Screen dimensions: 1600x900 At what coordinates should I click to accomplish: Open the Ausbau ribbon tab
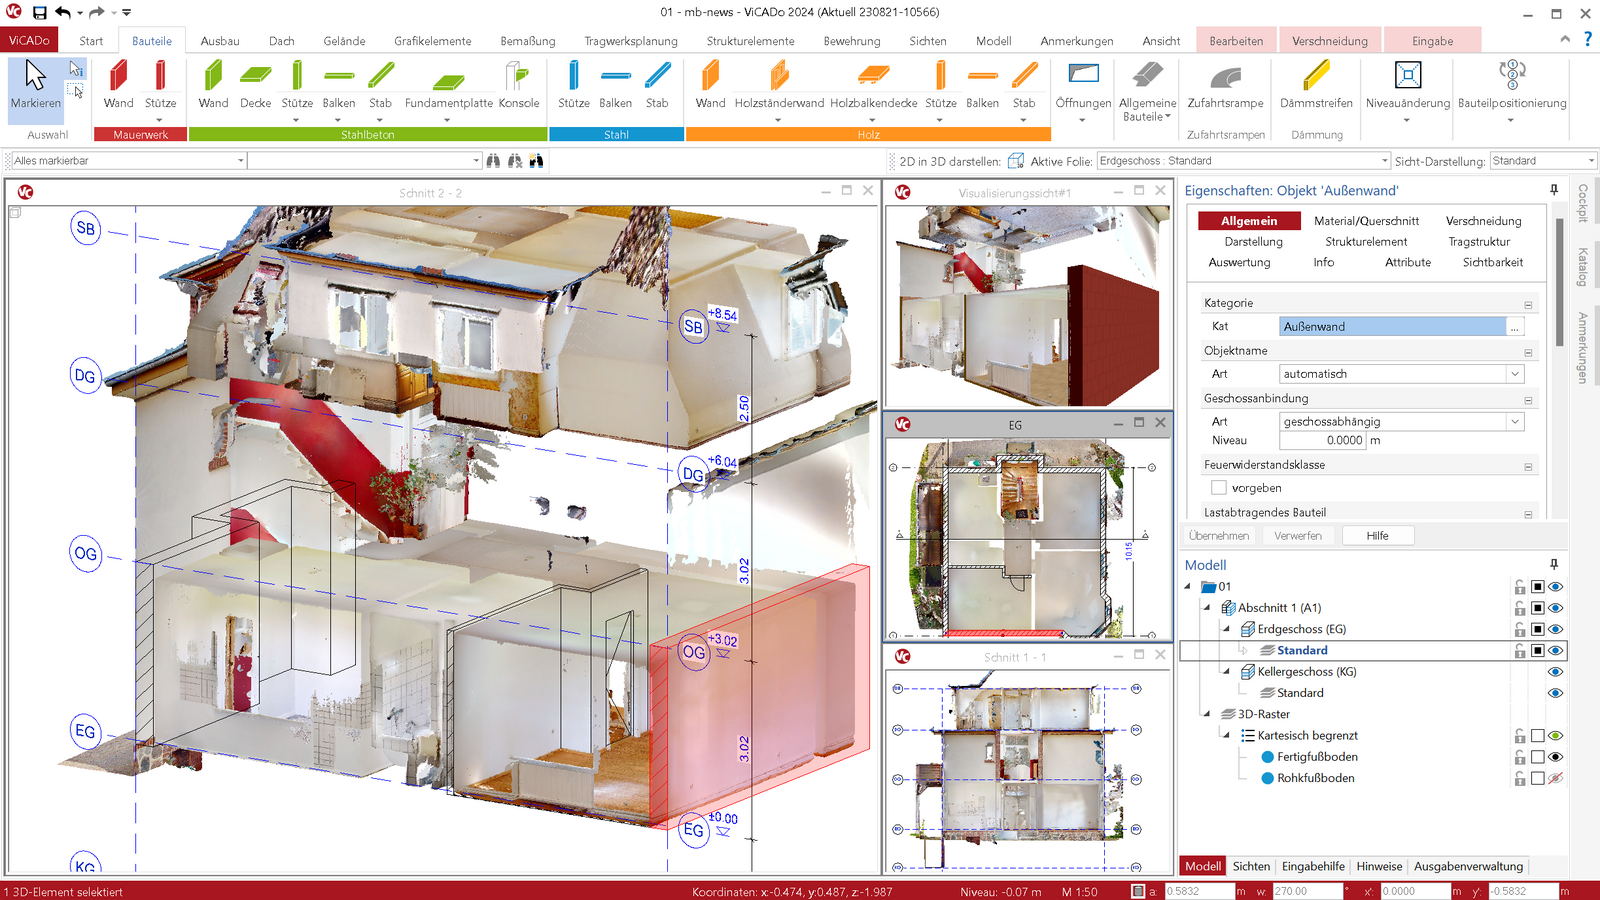click(x=220, y=41)
